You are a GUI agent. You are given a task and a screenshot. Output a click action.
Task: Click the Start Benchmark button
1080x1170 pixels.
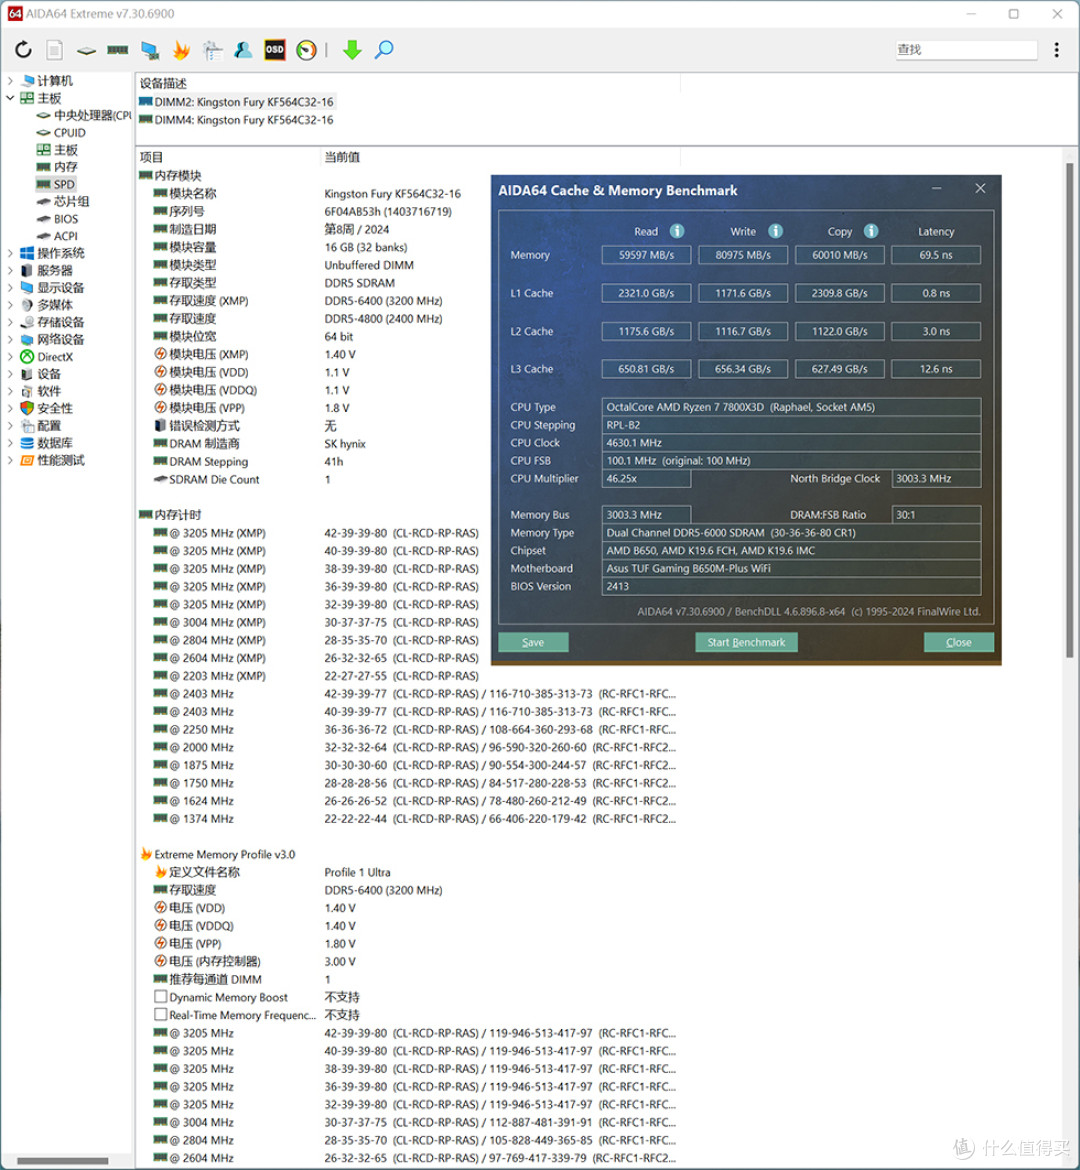pyautogui.click(x=746, y=642)
